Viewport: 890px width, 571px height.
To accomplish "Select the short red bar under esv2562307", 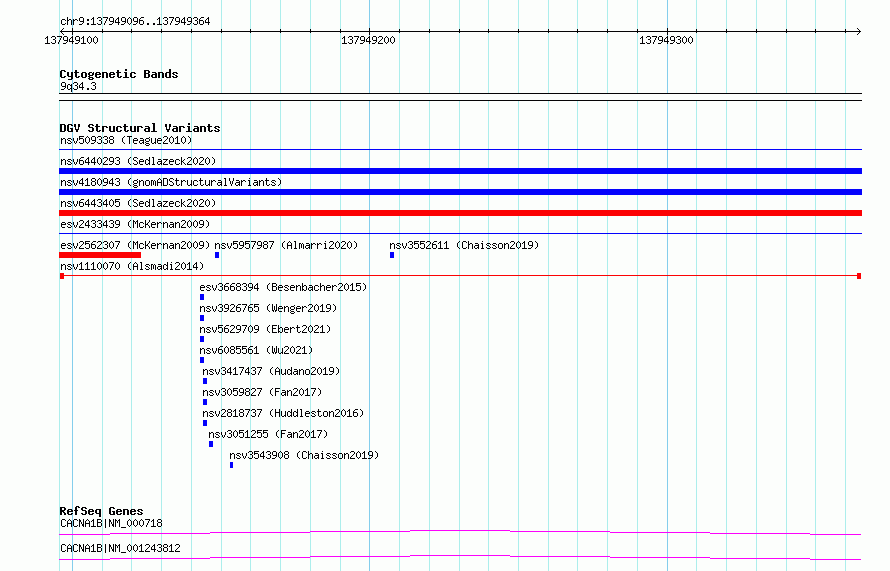I will click(x=100, y=255).
